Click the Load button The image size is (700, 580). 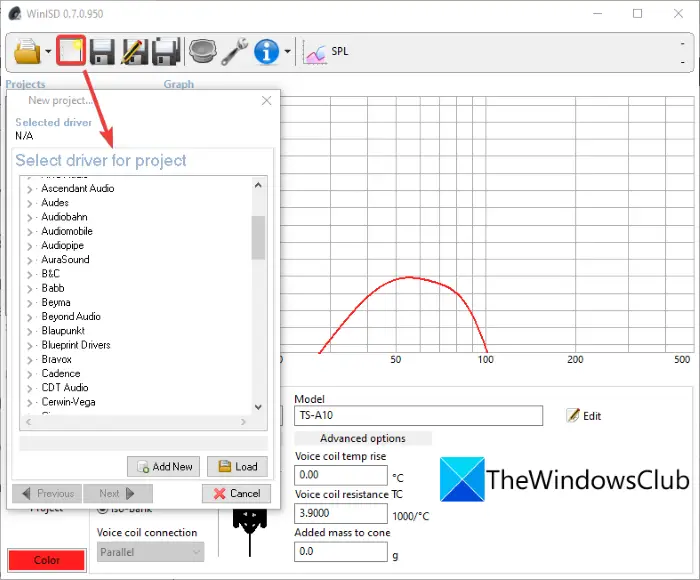[x=238, y=467]
